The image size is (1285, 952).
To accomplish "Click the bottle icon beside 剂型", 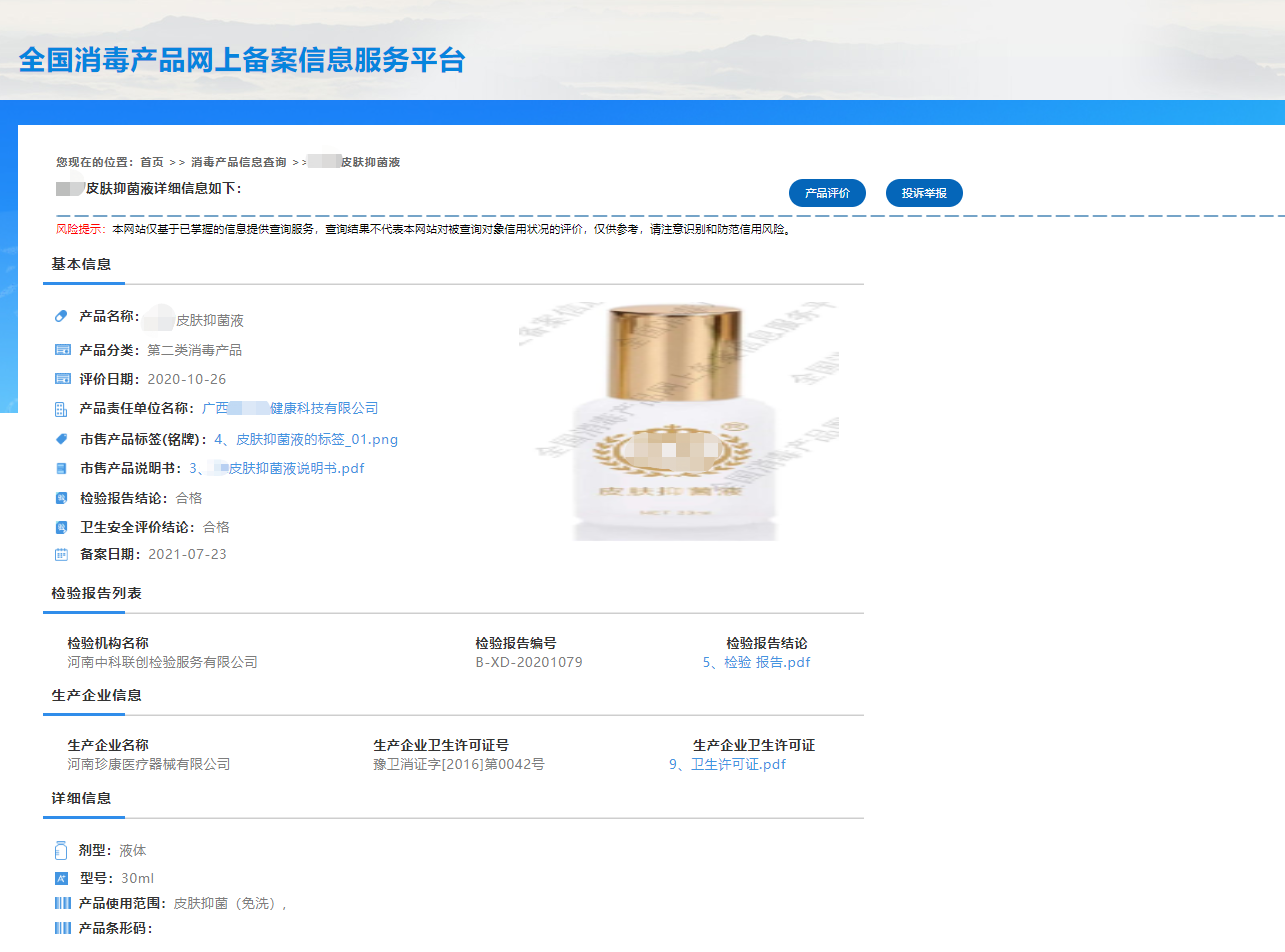I will pos(61,851).
